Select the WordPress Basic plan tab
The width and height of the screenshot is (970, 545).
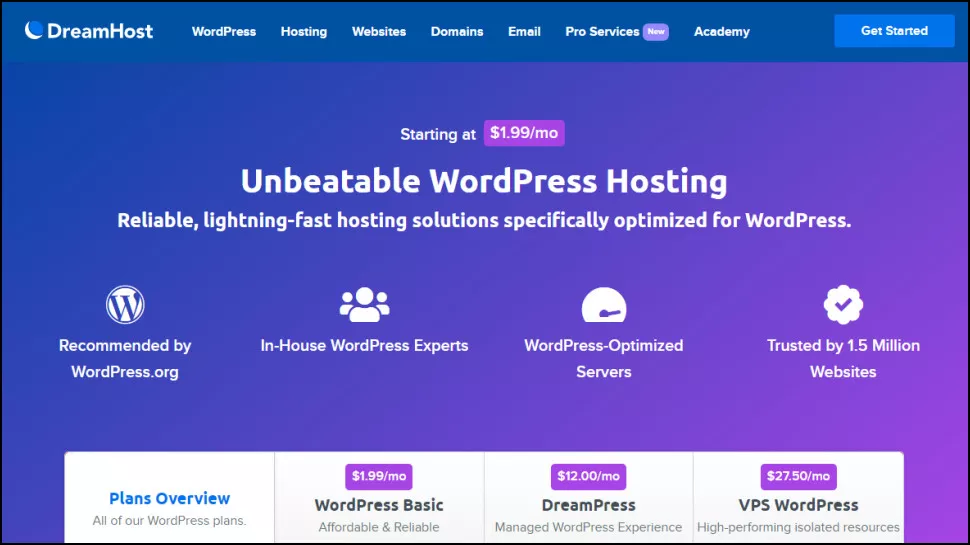[379, 498]
